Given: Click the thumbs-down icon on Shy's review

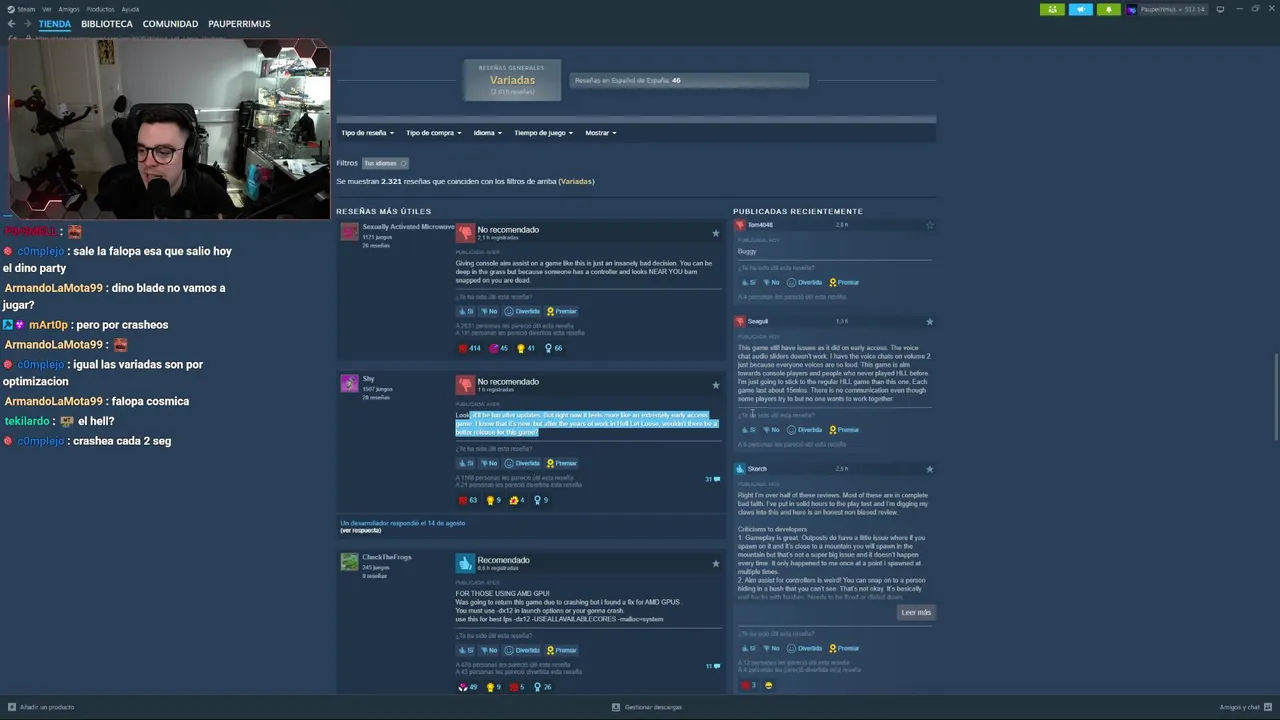Looking at the screenshot, I should pos(465,385).
